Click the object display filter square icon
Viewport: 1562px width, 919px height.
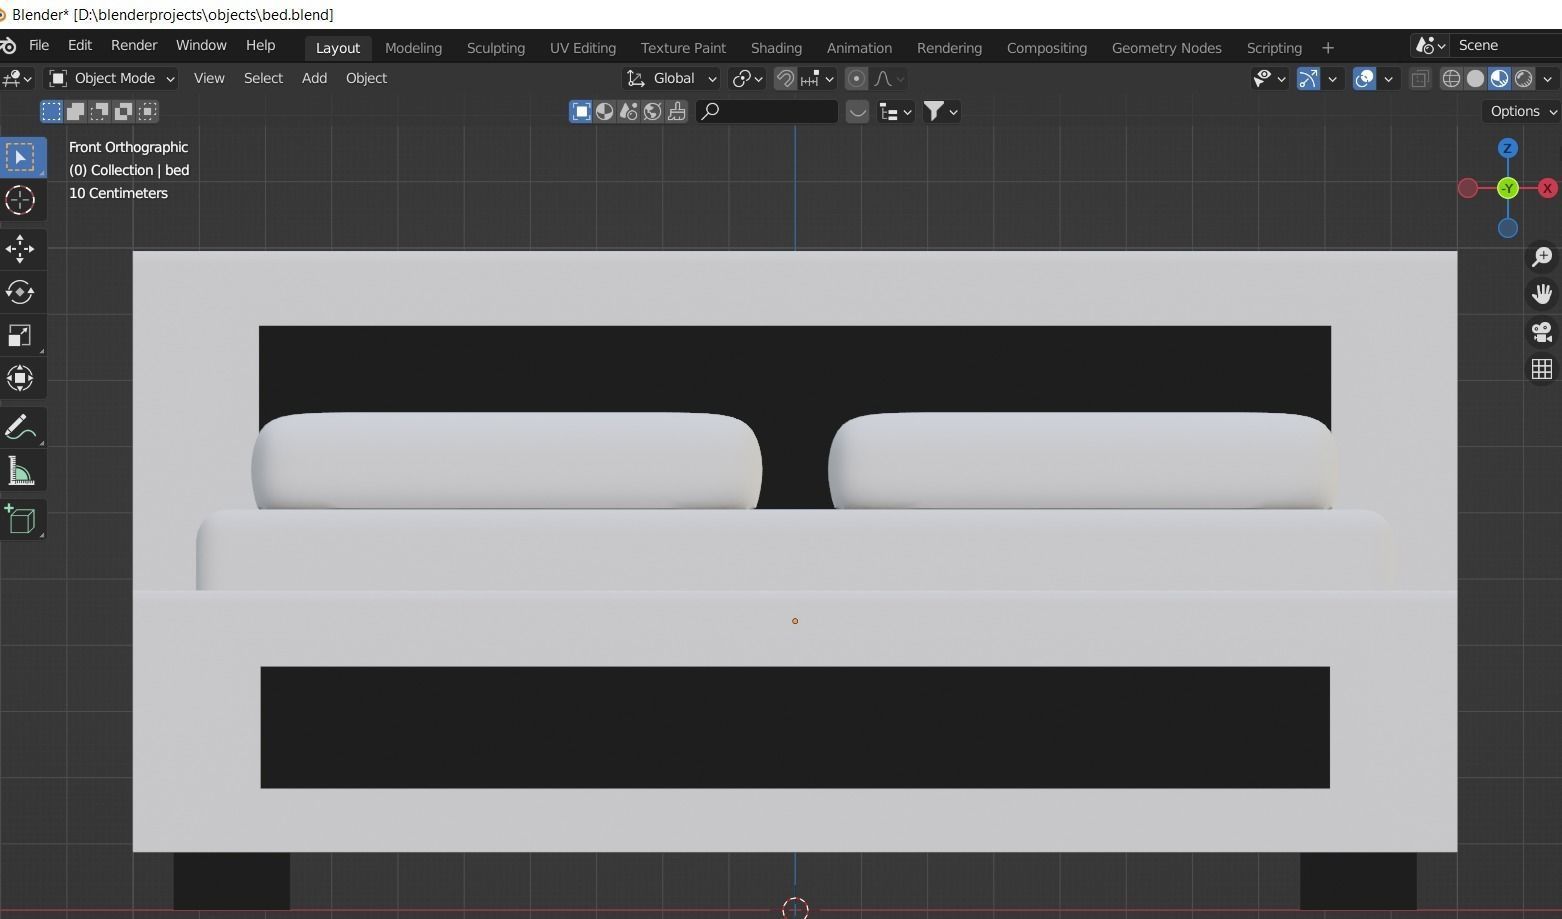(581, 111)
